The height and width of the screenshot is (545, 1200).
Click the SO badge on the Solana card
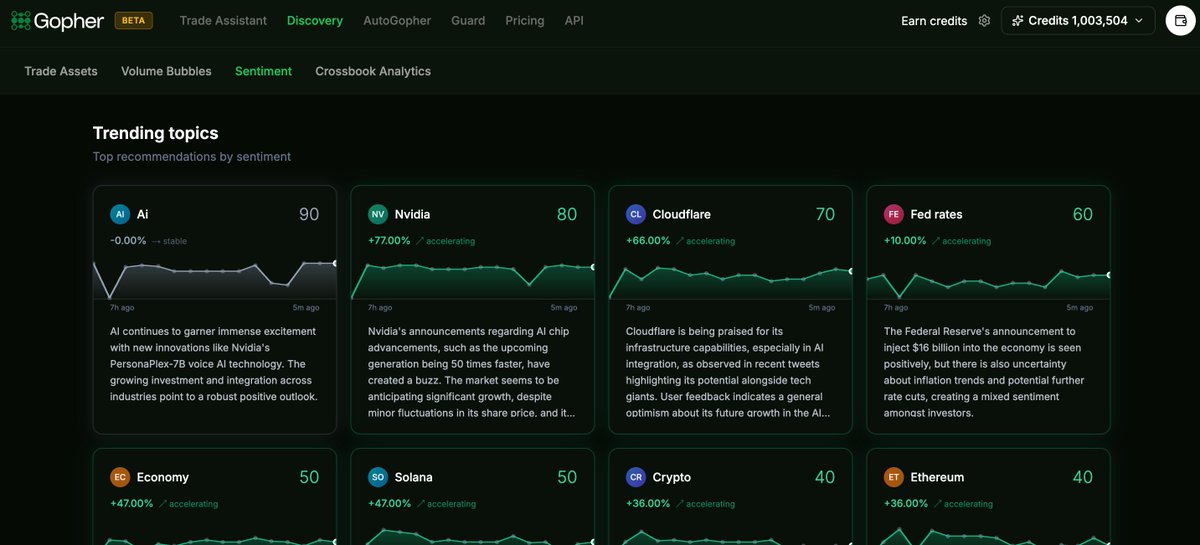coord(378,477)
